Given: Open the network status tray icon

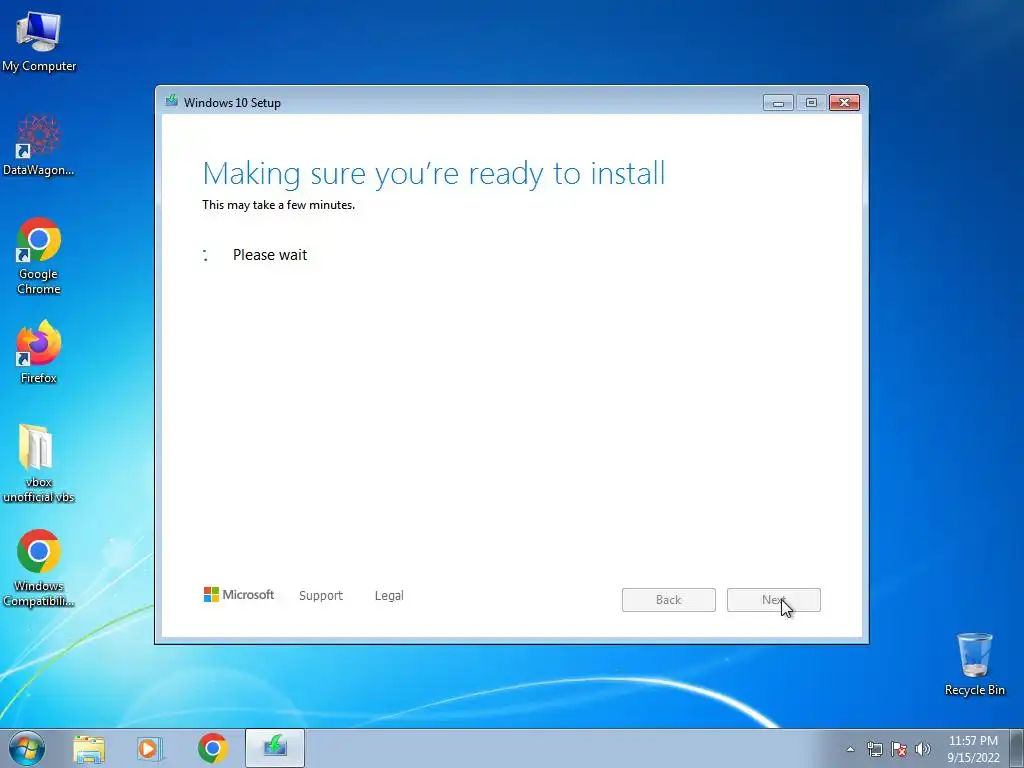Looking at the screenshot, I should [x=874, y=749].
